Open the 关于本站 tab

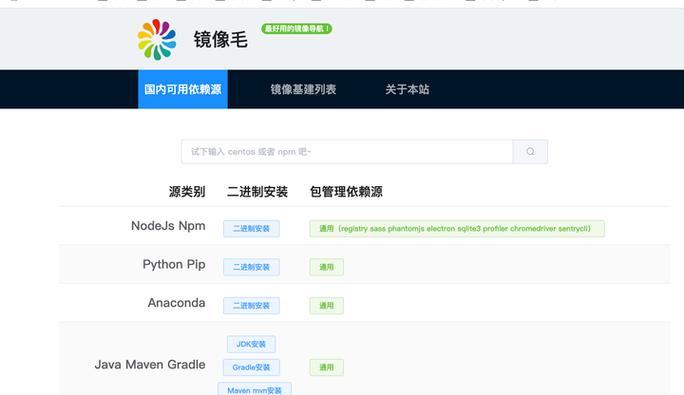click(x=407, y=89)
